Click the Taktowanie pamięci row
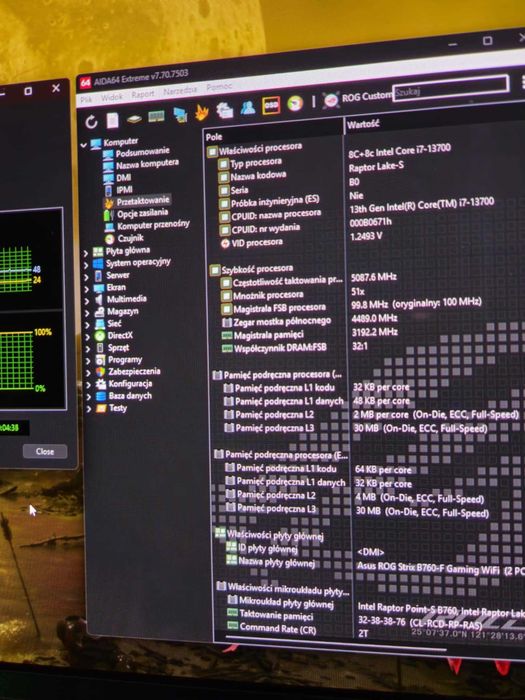525x700 pixels. (276, 615)
